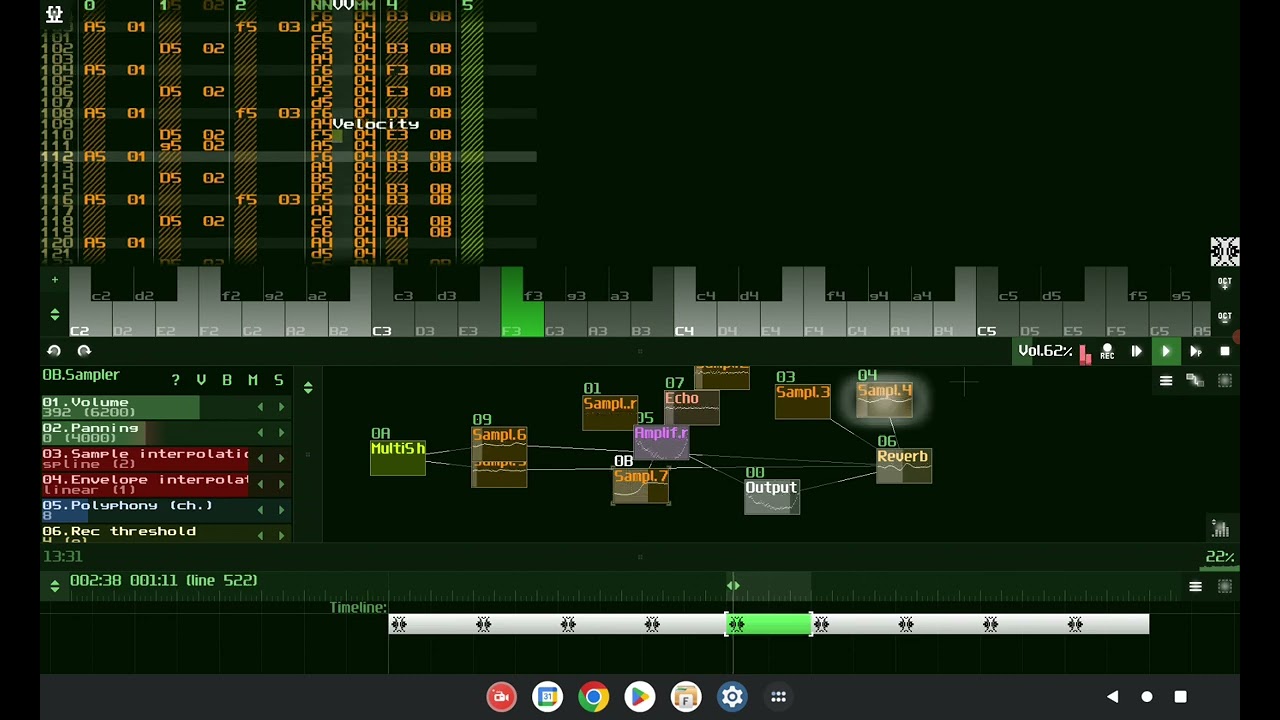
Task: Toggle Bypass (B) on 0B.Sampler
Action: point(227,381)
